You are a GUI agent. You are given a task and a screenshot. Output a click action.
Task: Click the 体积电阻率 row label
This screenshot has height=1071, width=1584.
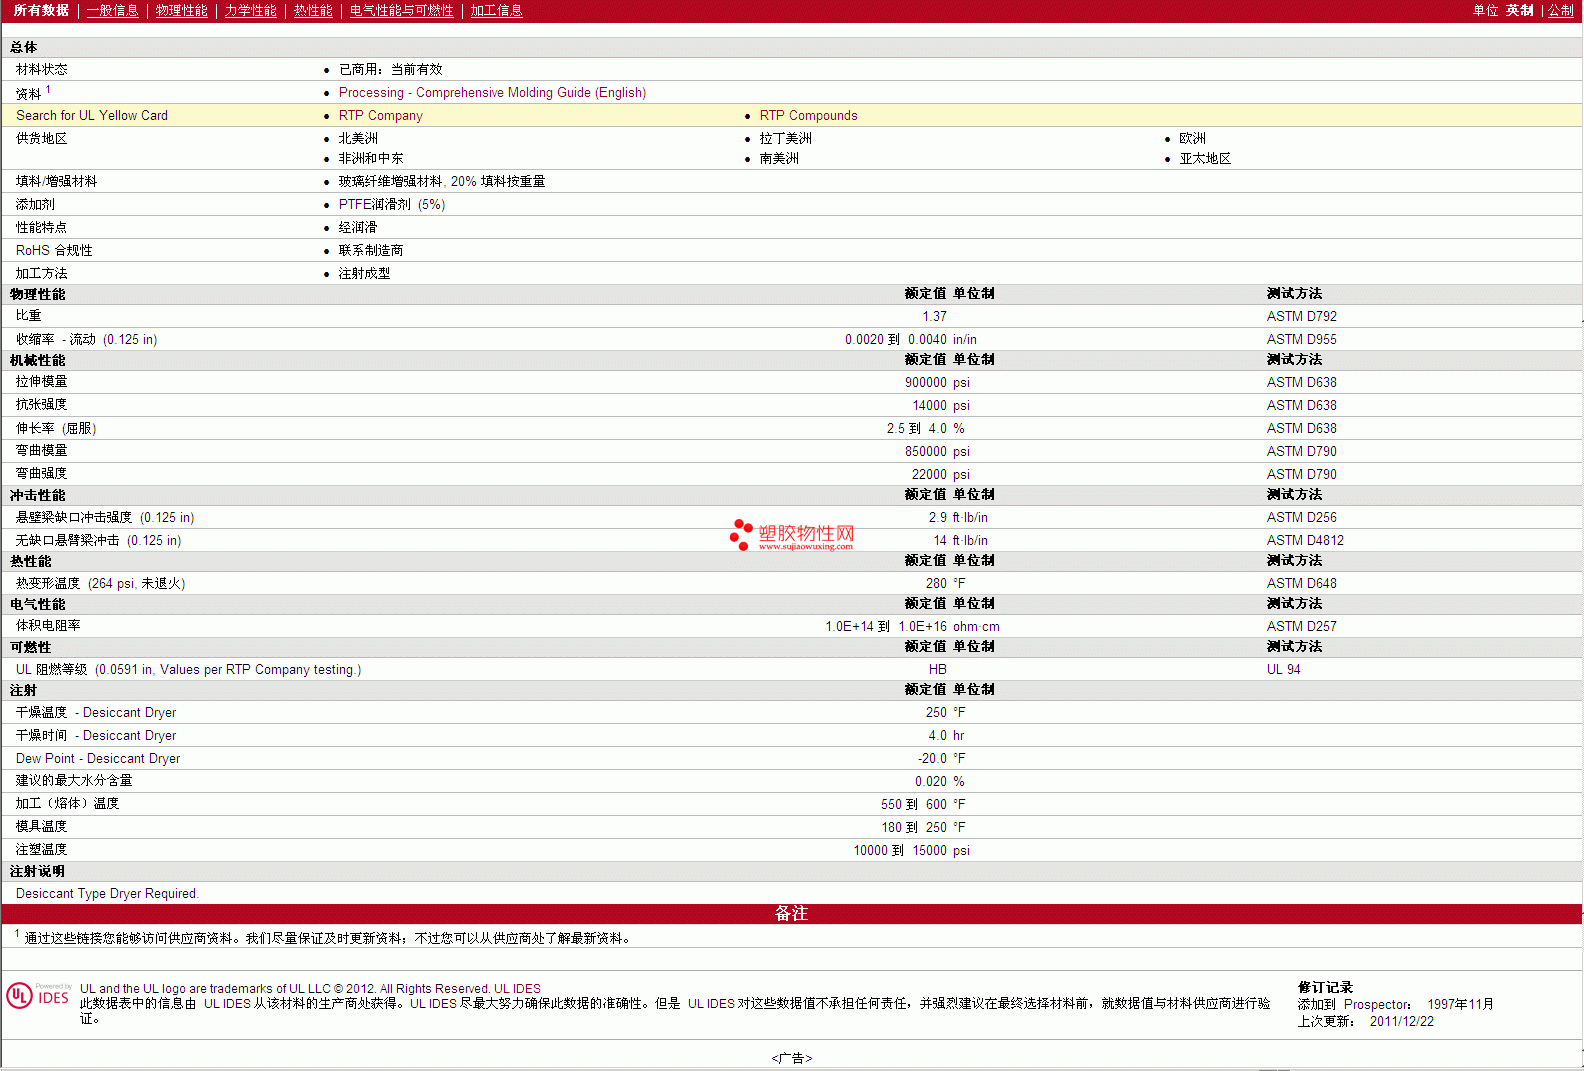[48, 625]
